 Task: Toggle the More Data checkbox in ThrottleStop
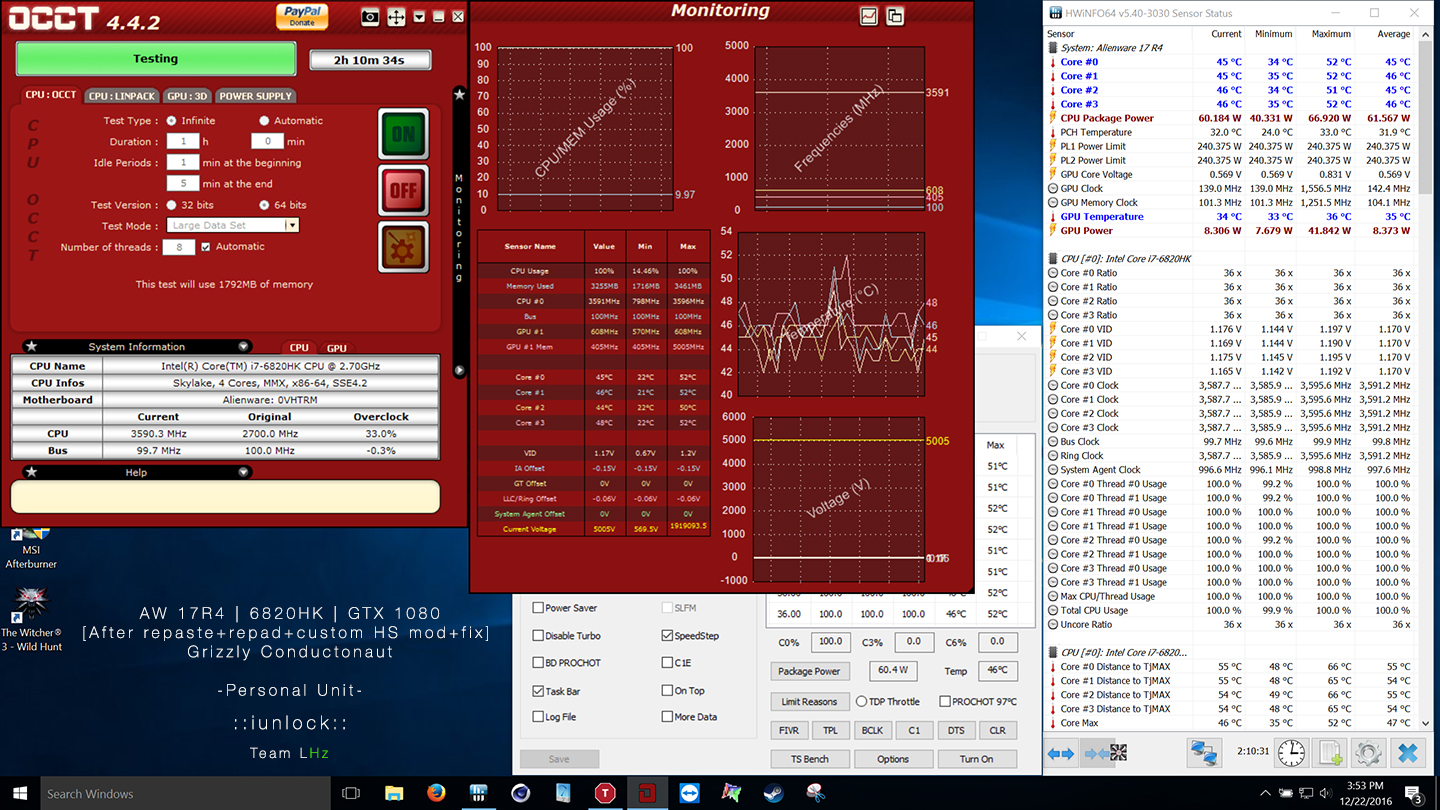(x=667, y=717)
